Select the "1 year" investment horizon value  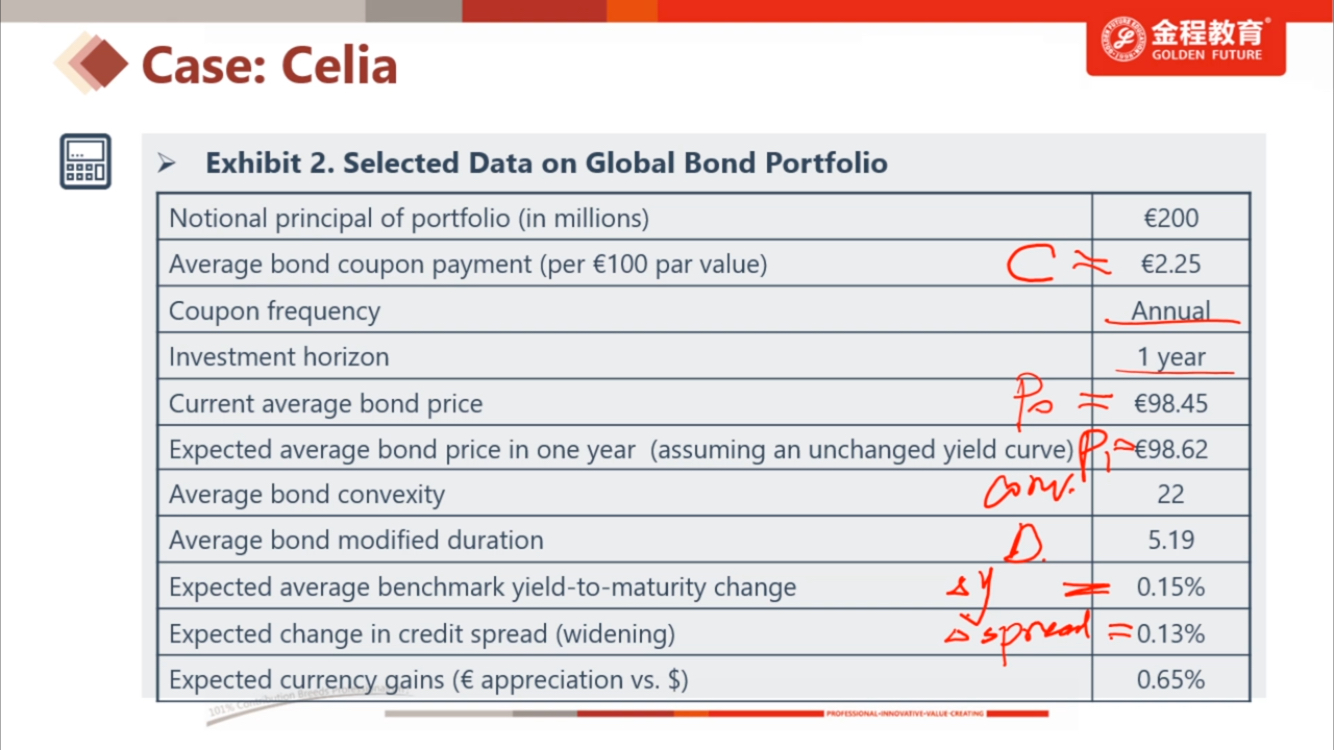tap(1171, 357)
